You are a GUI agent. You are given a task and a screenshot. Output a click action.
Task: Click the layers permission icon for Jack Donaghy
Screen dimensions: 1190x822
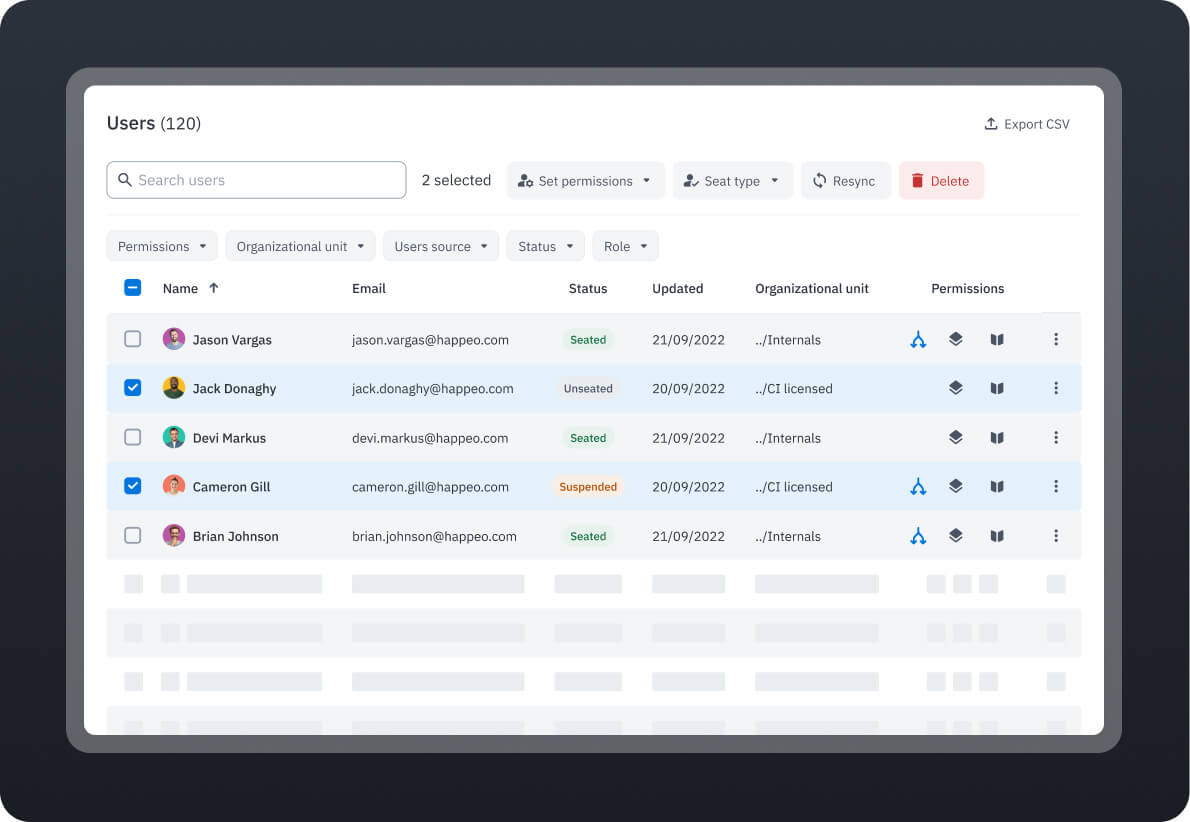click(956, 388)
